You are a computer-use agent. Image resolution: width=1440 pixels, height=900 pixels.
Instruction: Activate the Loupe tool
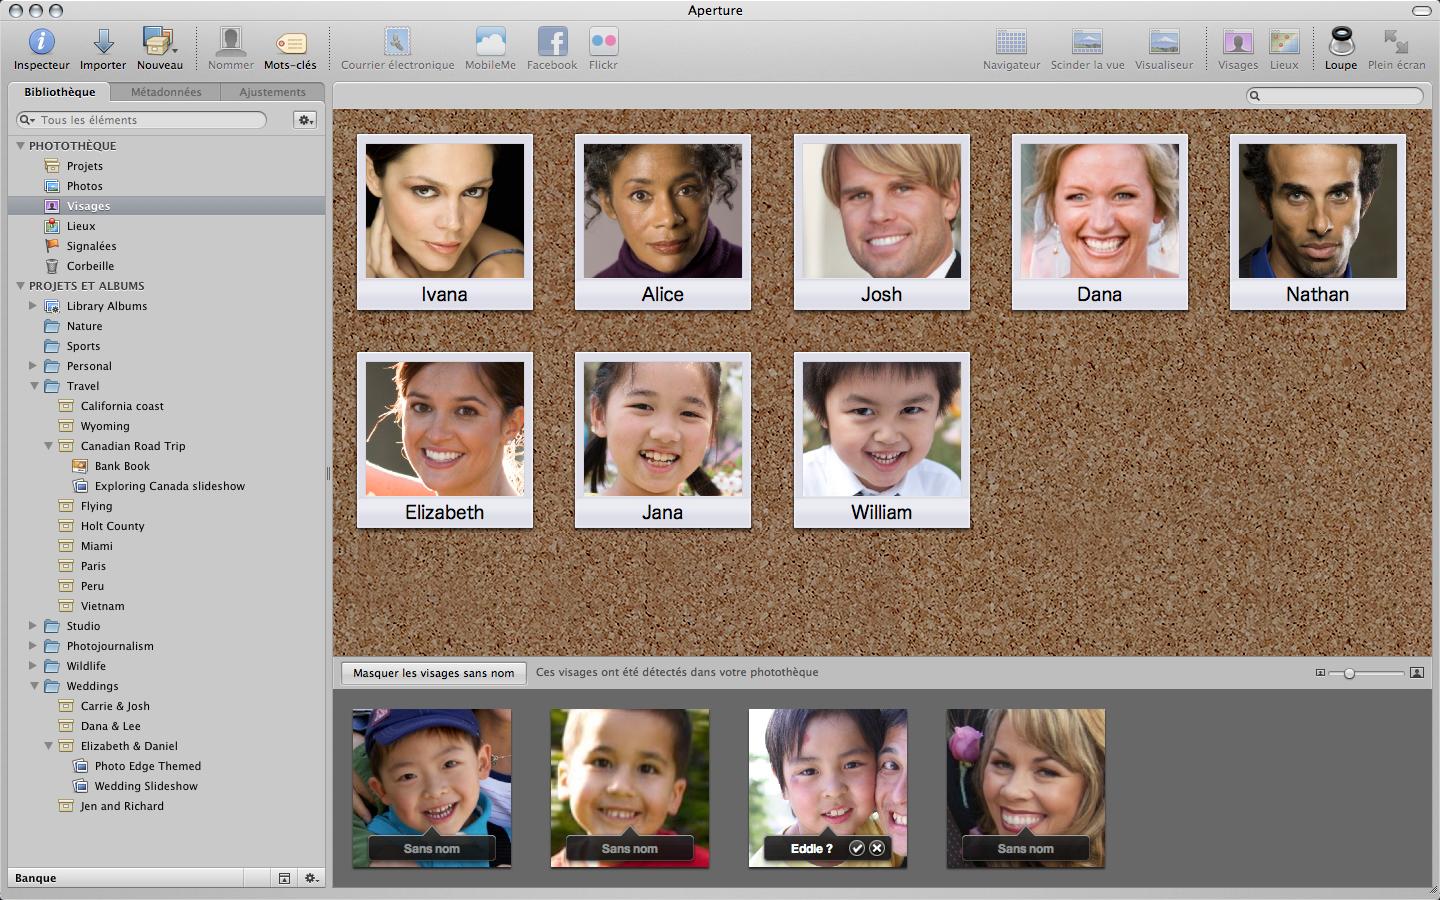coord(1340,42)
